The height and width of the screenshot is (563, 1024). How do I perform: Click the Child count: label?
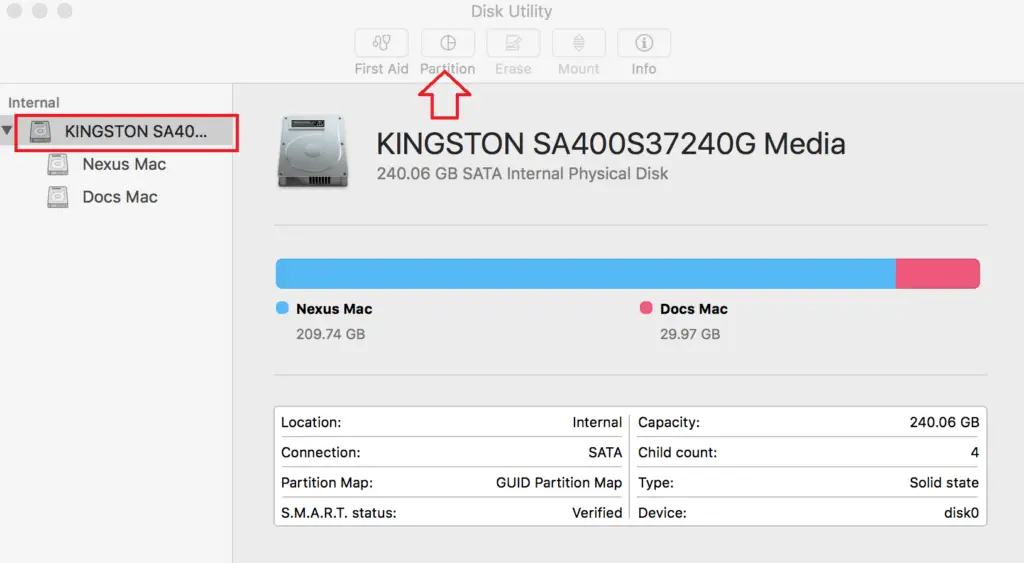677,453
